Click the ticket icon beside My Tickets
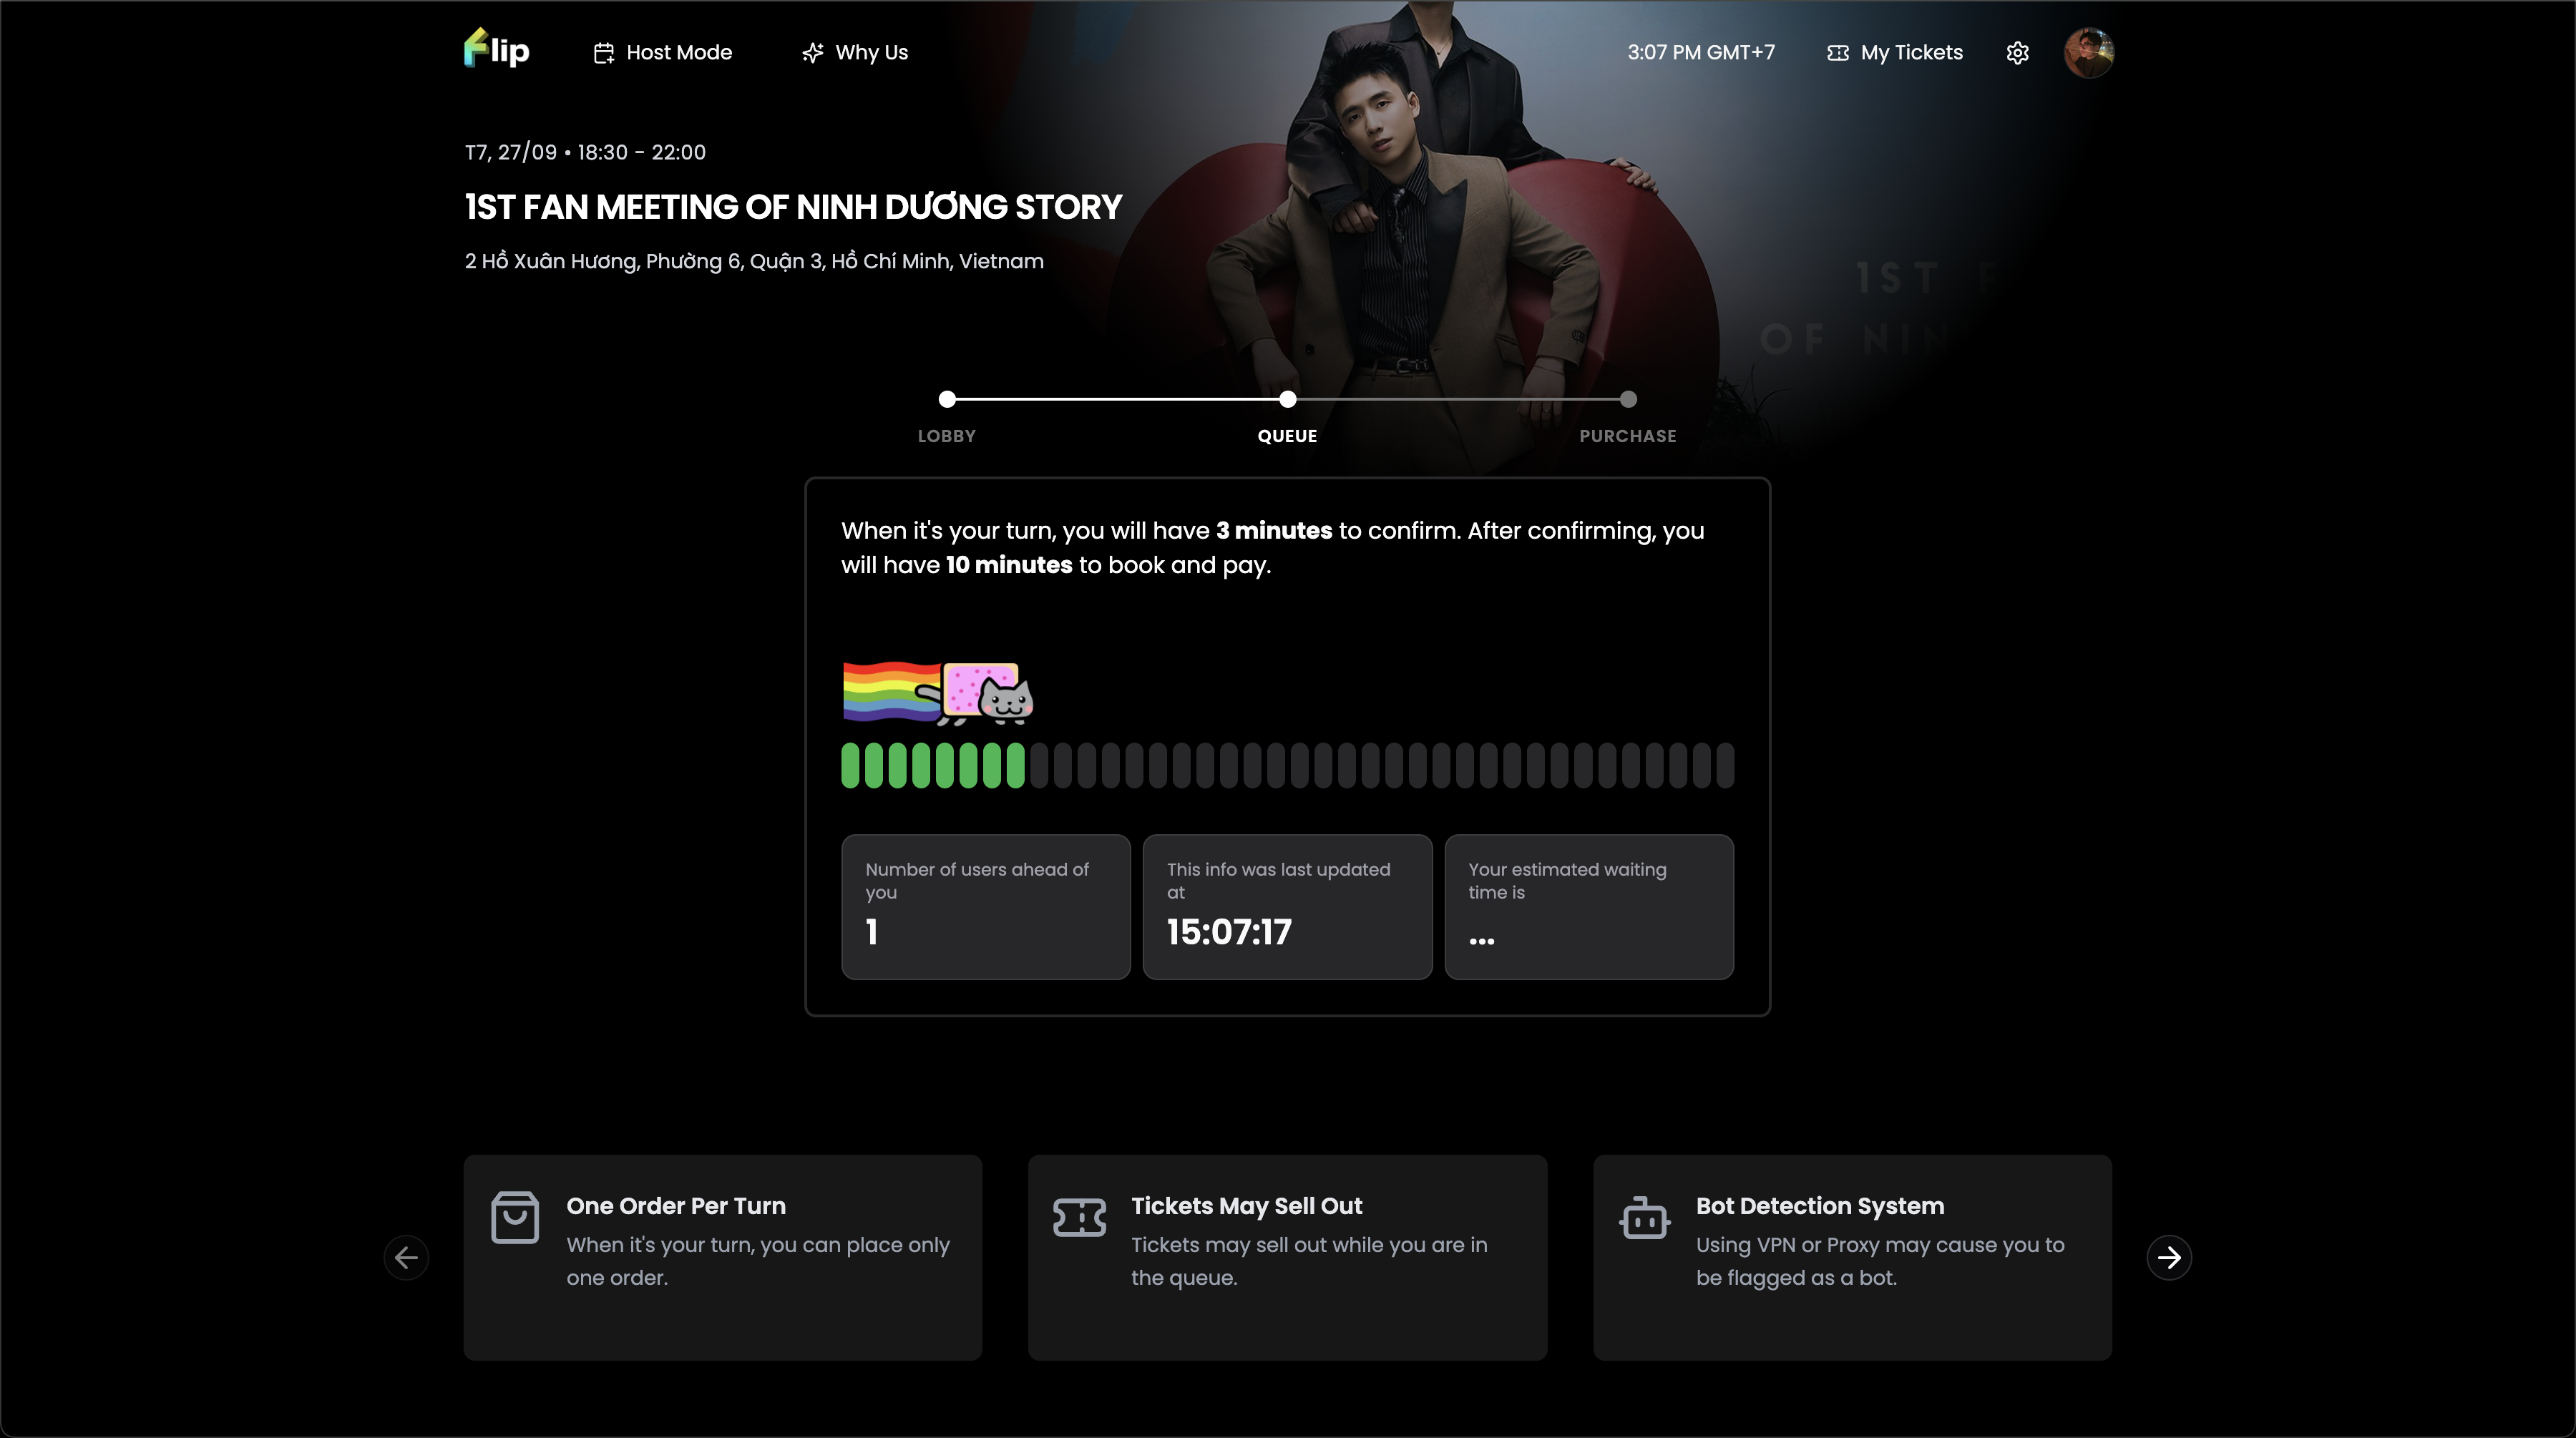Viewport: 2576px width, 1438px height. coord(1838,53)
